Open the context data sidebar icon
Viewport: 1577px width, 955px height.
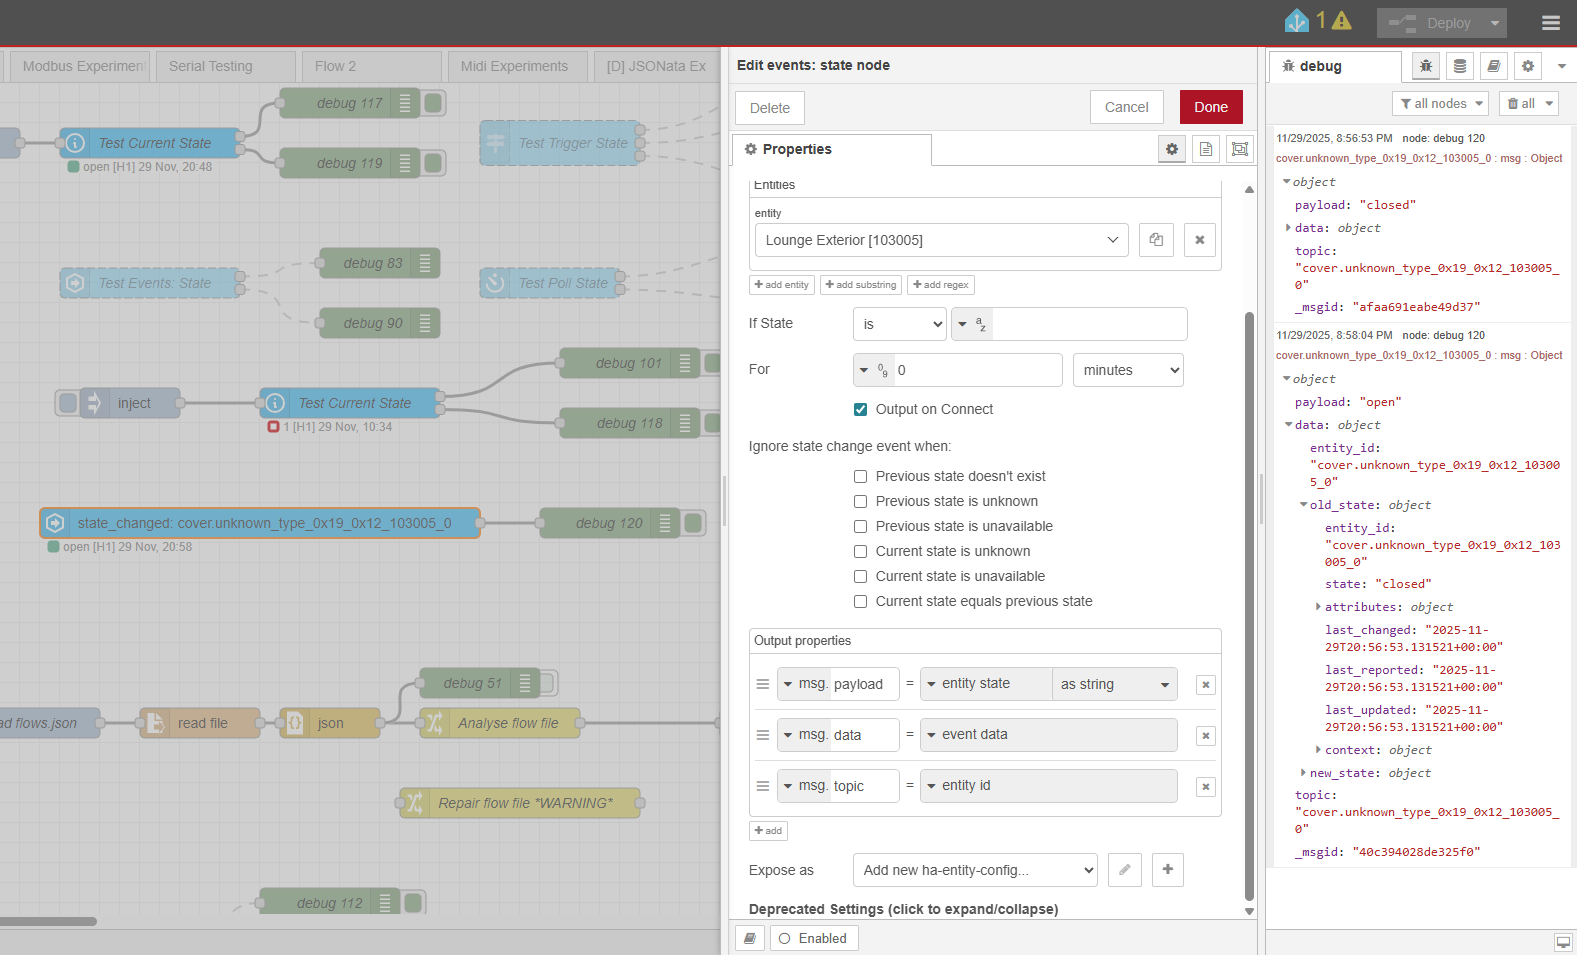tap(1460, 66)
